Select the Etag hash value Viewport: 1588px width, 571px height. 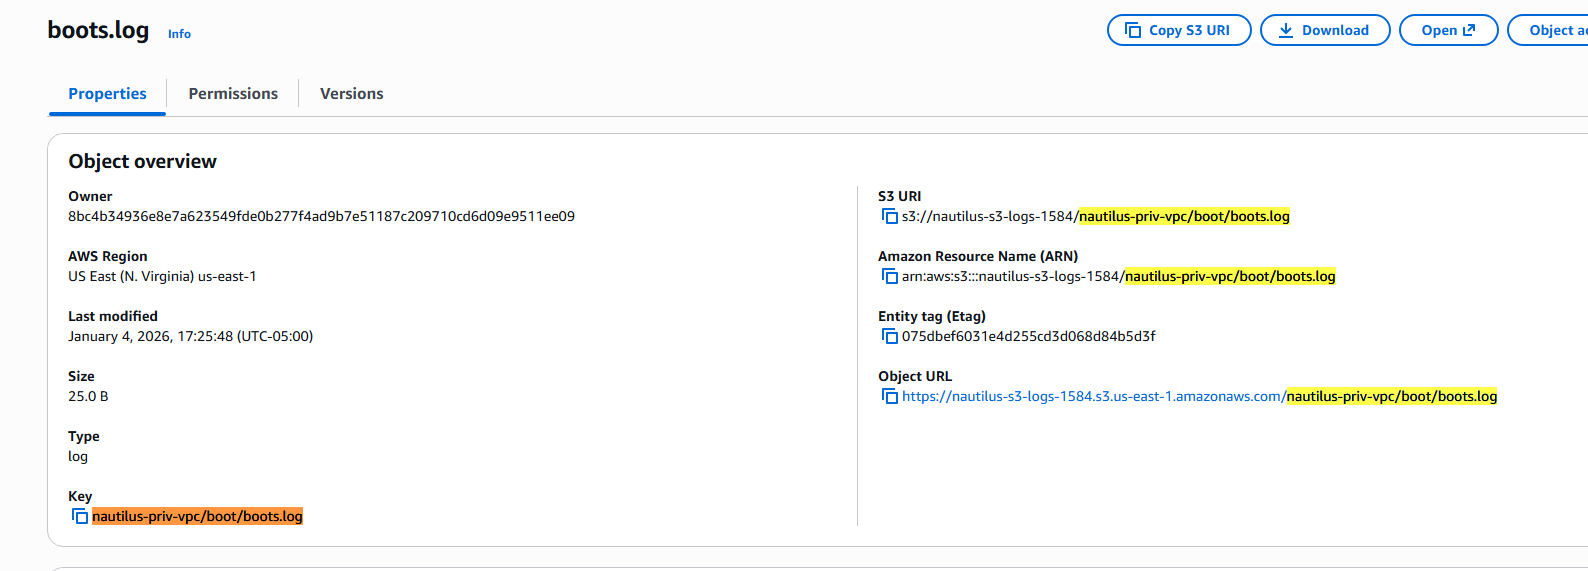1028,336
